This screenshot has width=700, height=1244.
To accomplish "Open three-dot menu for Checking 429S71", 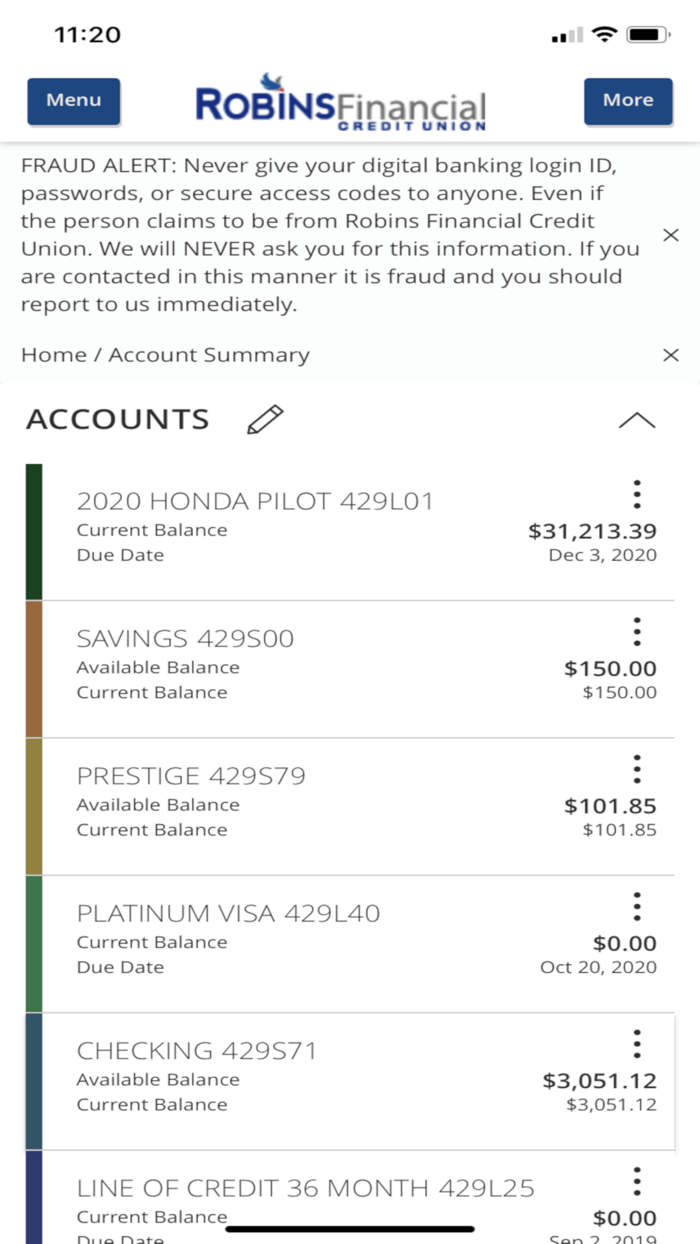I will [x=637, y=1044].
